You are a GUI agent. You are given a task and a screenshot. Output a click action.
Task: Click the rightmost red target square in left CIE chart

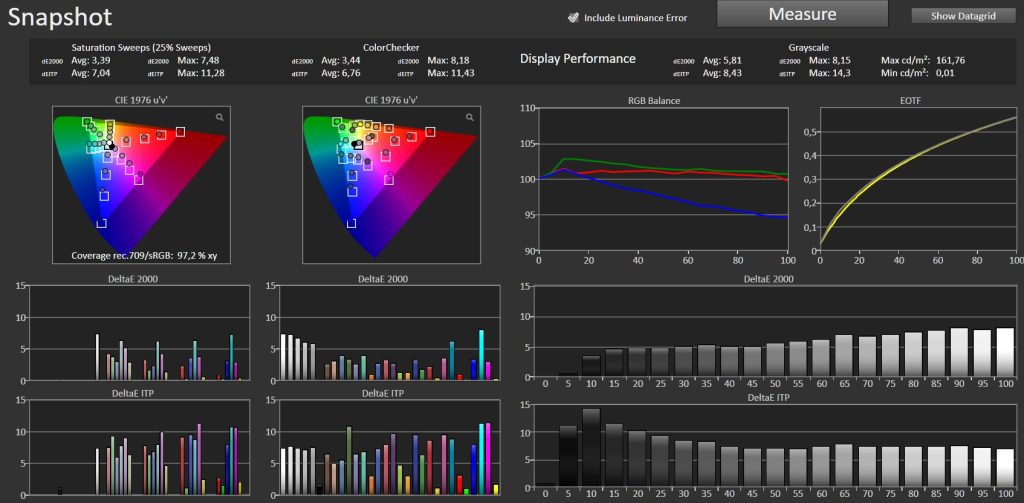tap(180, 131)
